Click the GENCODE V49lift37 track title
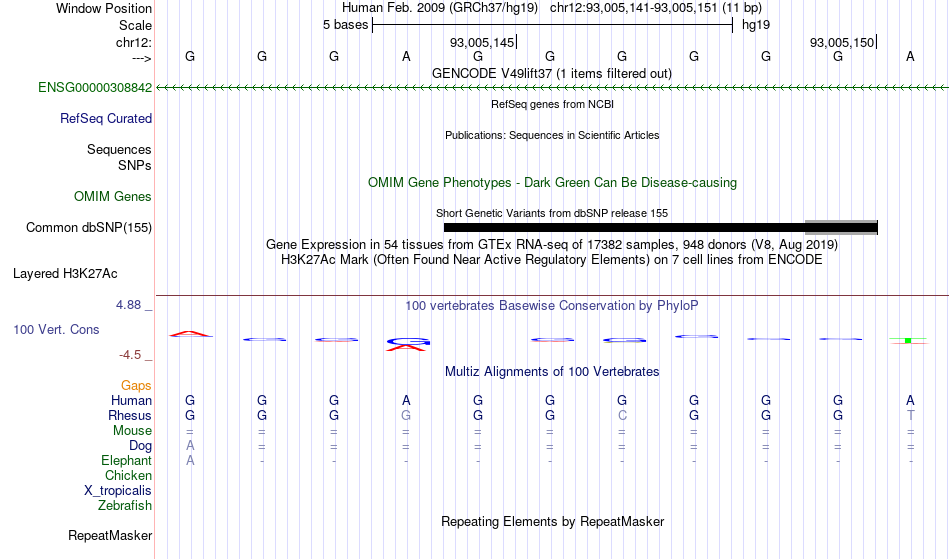 (x=552, y=74)
